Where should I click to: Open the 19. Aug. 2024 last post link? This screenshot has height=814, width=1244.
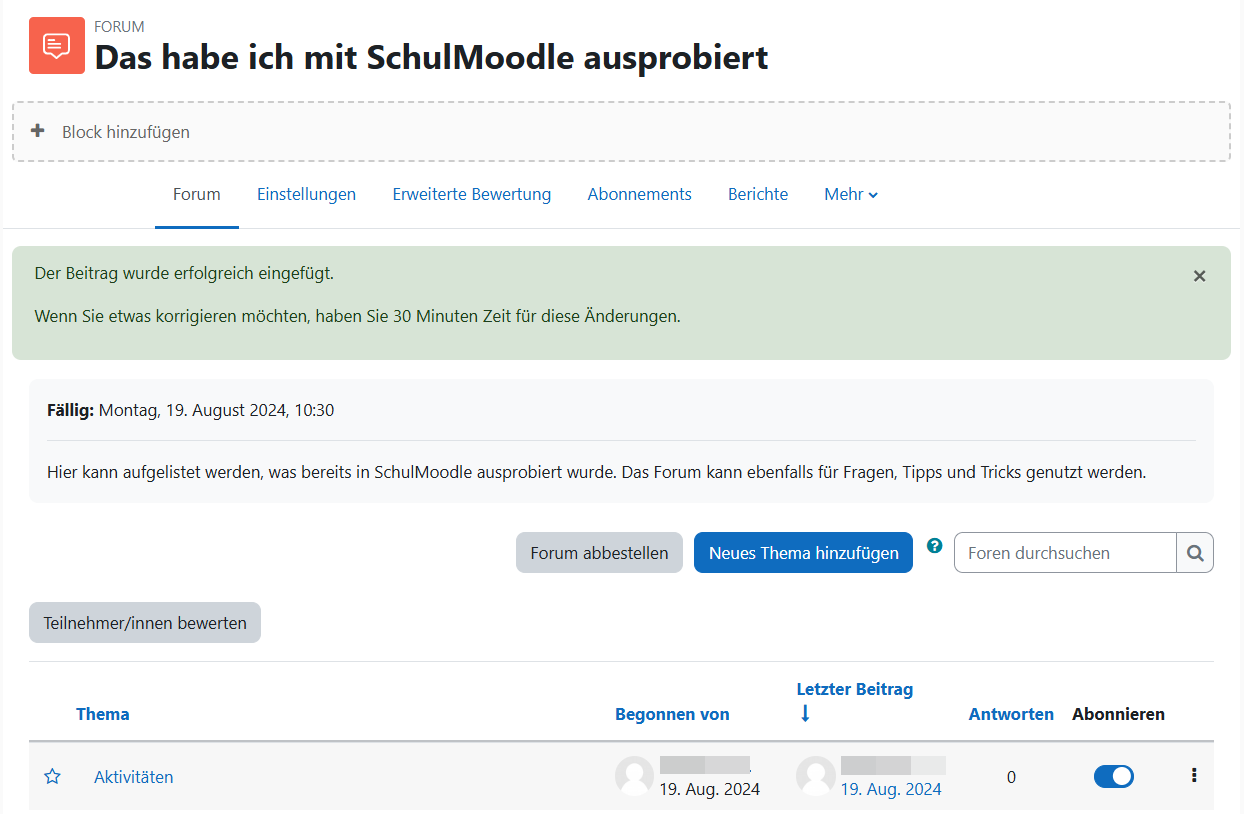tap(891, 789)
